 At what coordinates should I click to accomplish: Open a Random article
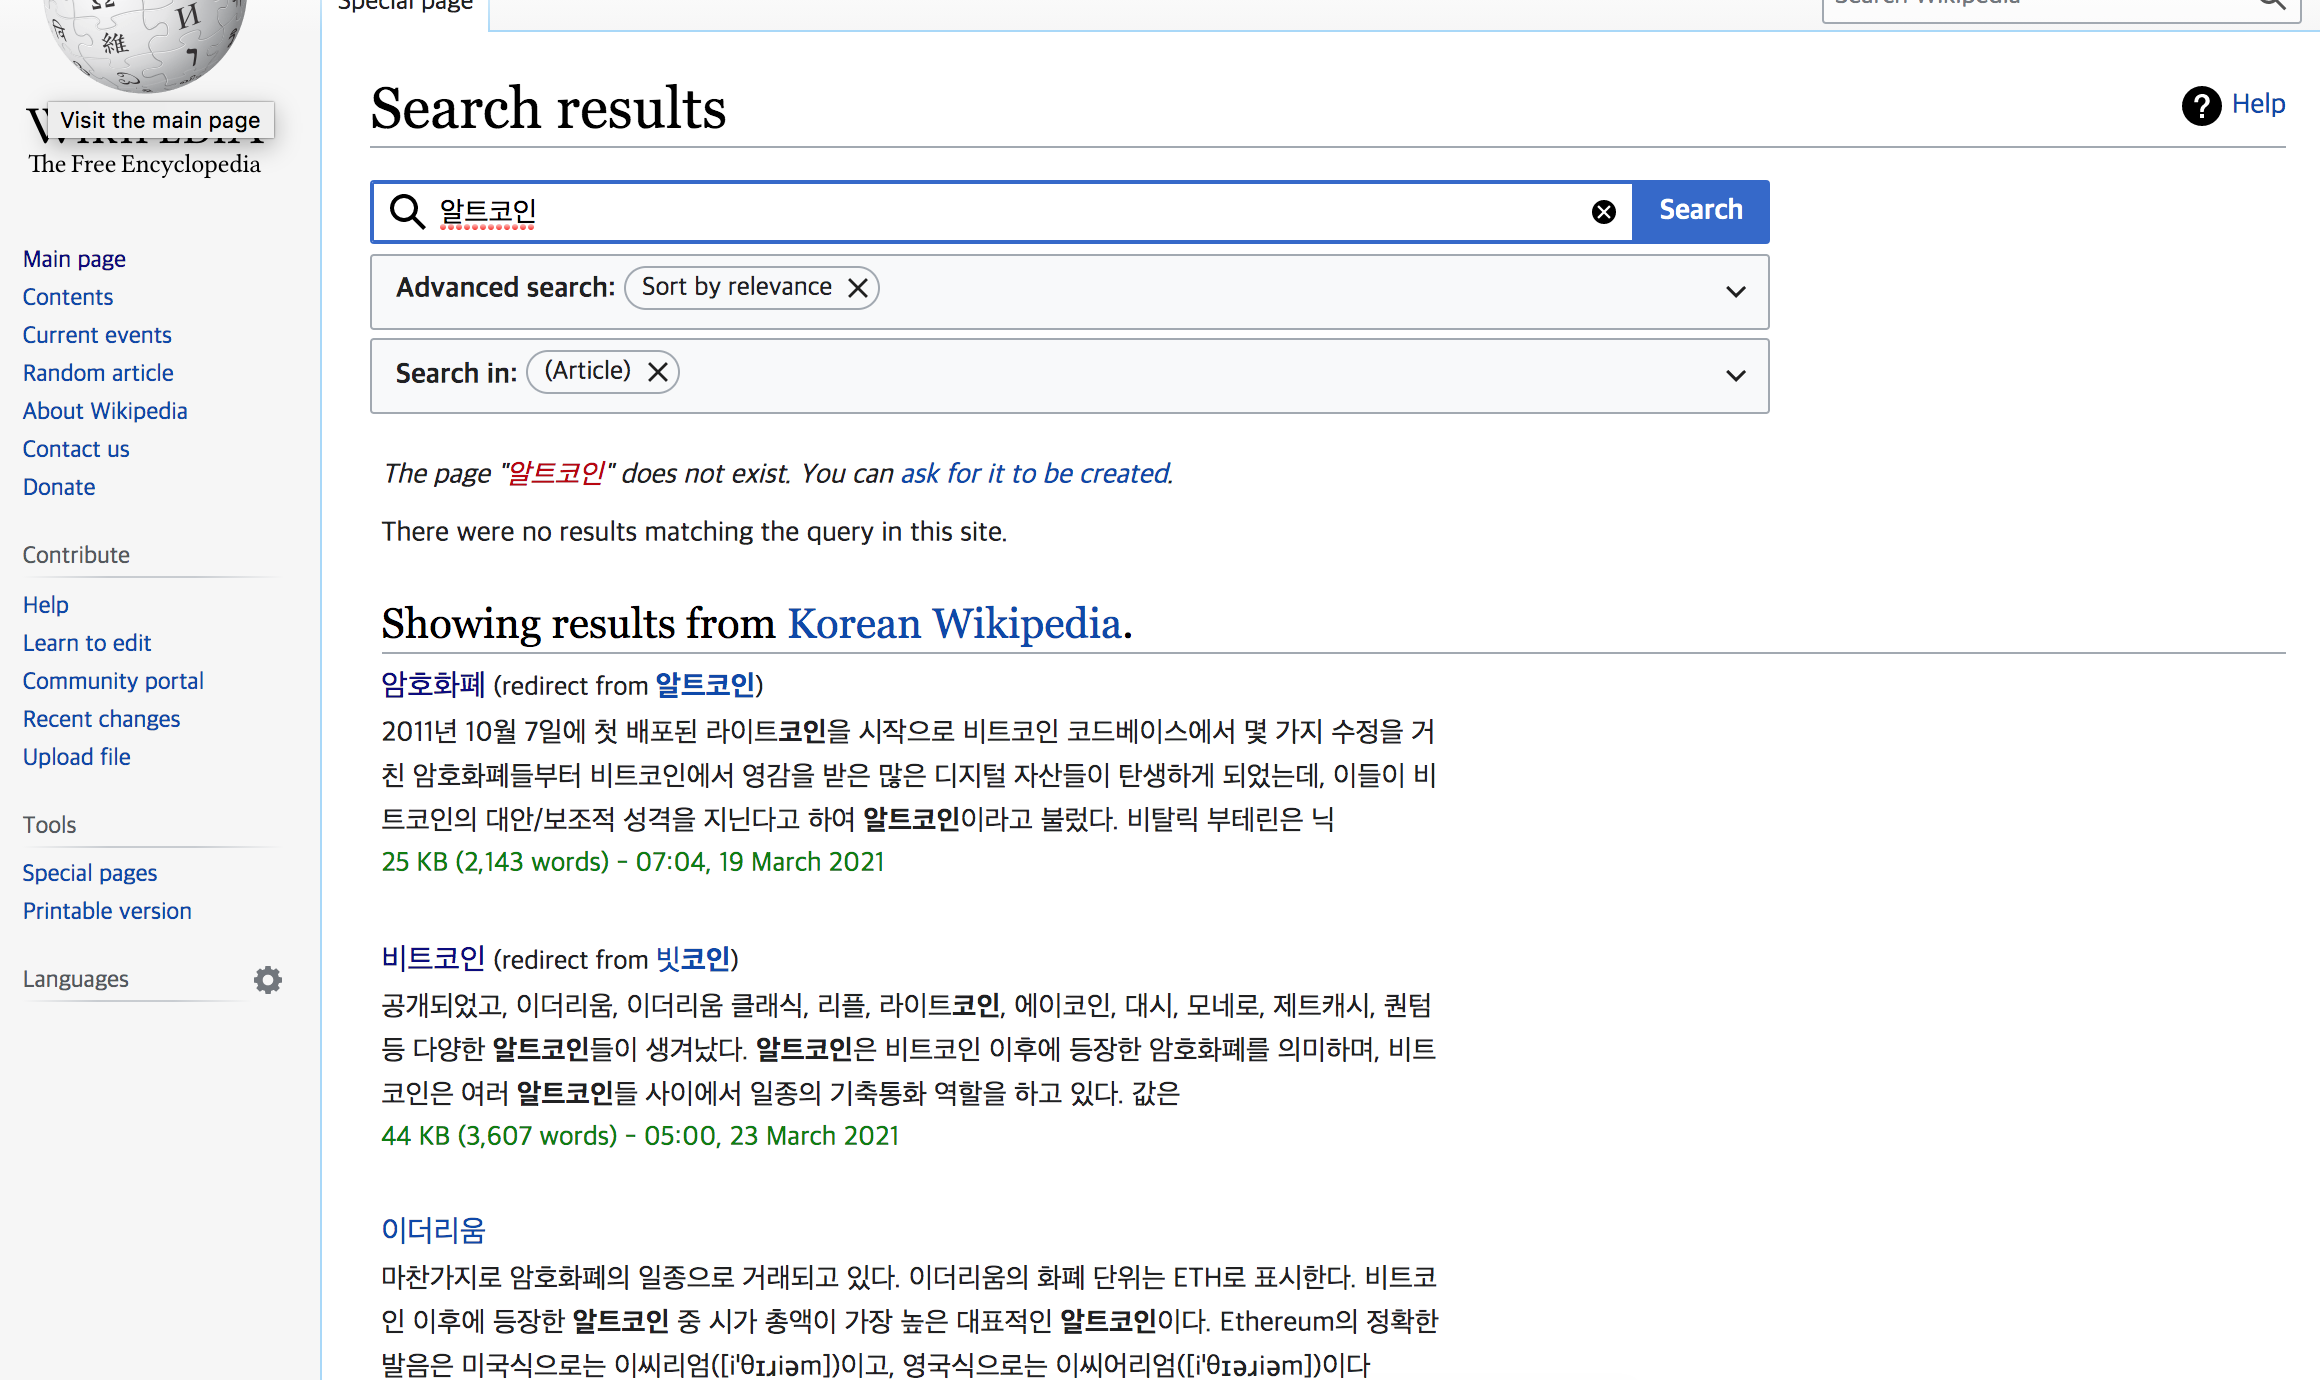[98, 373]
